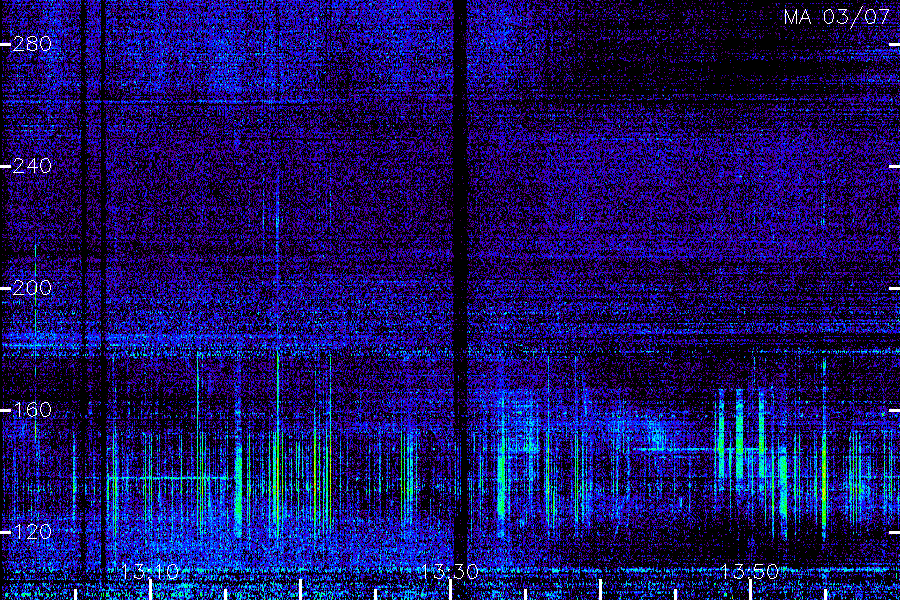
Task: Click the 13:30 time label
Action: click(x=450, y=571)
